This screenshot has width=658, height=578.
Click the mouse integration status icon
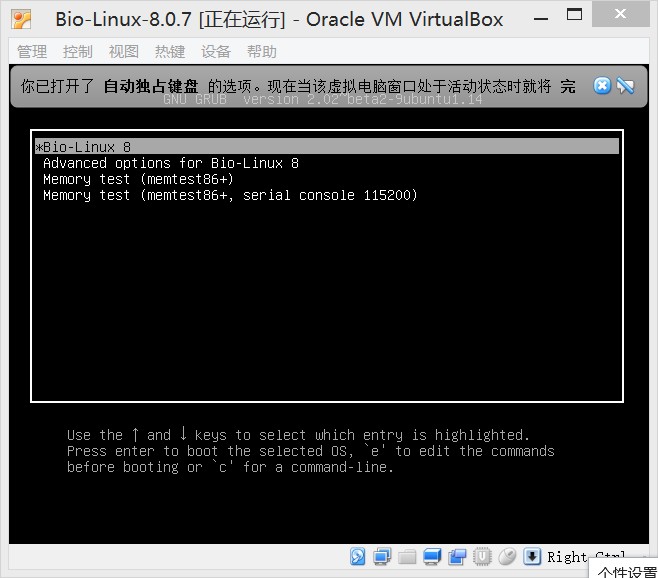[507, 557]
